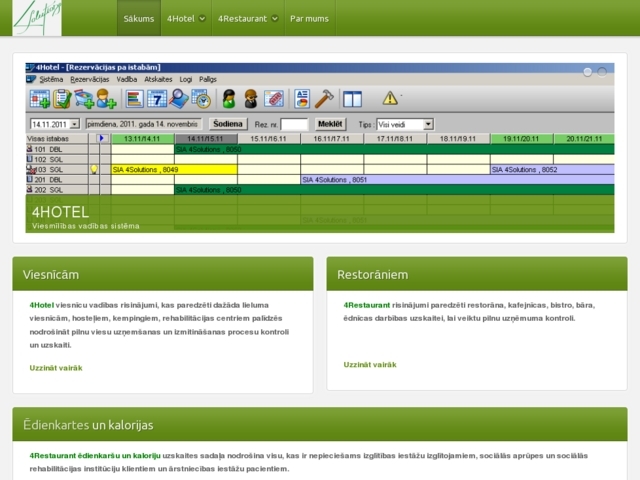Open the 14.11.2011 date dropdown
The image size is (640, 480).
click(x=75, y=124)
